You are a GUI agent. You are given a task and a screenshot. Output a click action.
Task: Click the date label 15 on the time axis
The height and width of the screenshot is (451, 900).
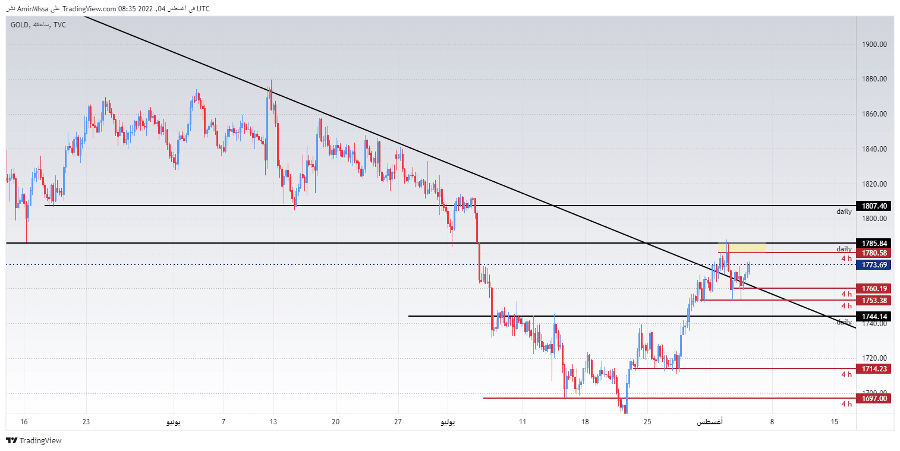click(x=834, y=422)
